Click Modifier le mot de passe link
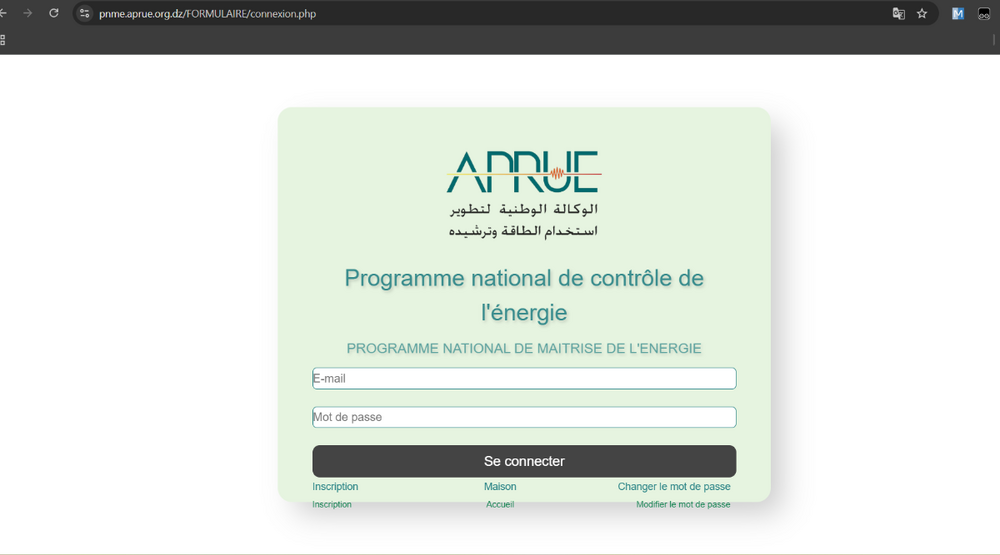 click(683, 505)
